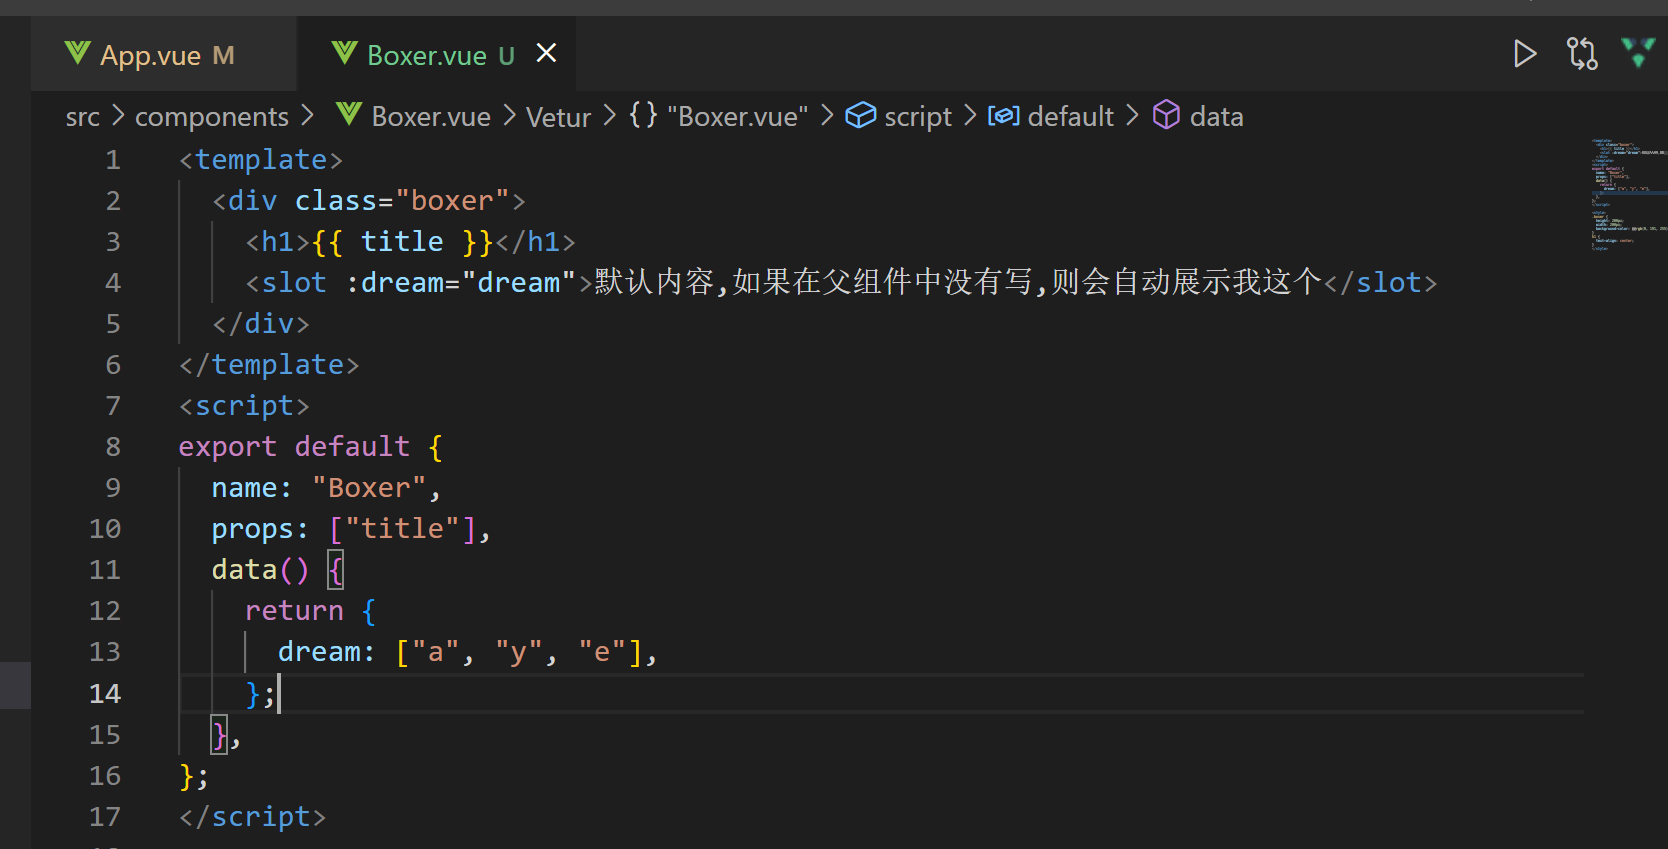Click the purple data cube breadcrumb icon

(1166, 116)
